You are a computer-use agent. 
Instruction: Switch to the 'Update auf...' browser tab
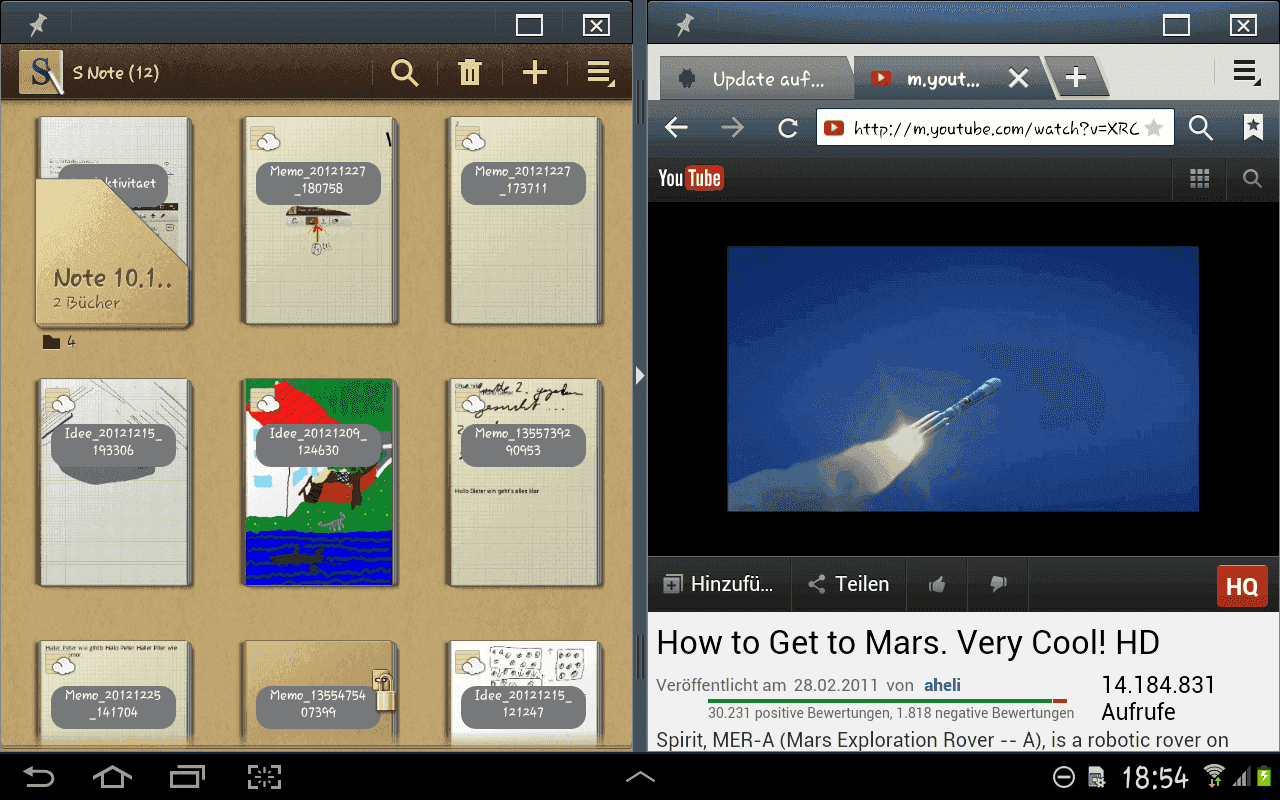click(755, 78)
